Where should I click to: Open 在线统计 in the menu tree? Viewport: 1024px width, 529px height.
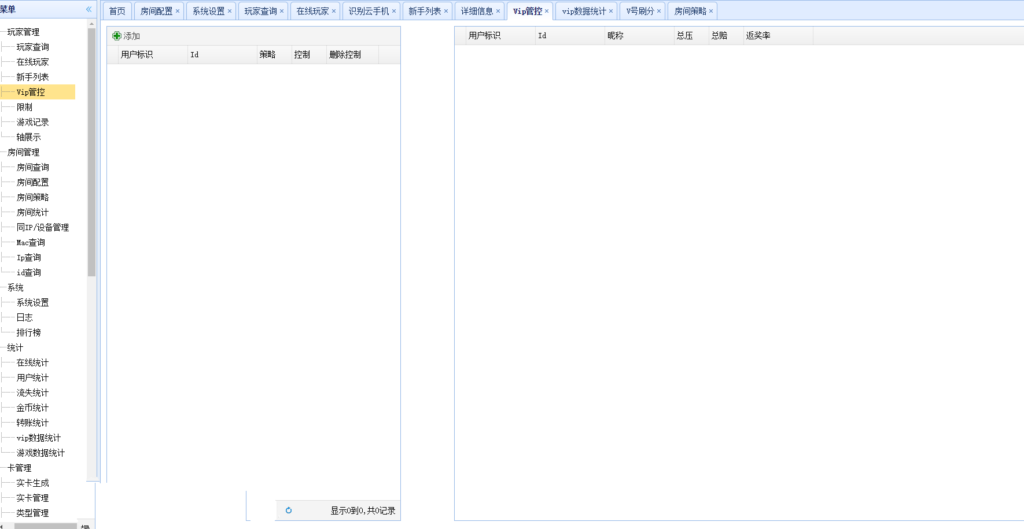pyautogui.click(x=33, y=362)
